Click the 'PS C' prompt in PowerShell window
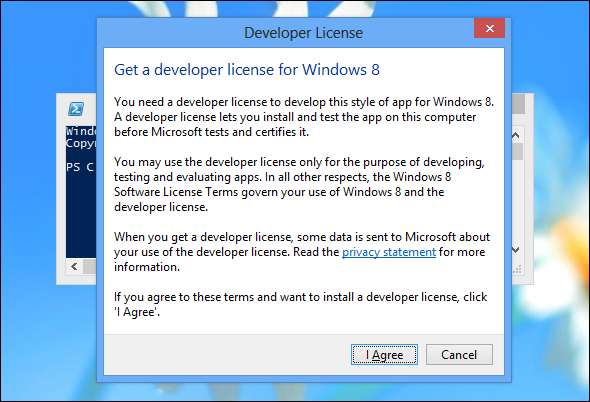This screenshot has width=590, height=402. 80,167
